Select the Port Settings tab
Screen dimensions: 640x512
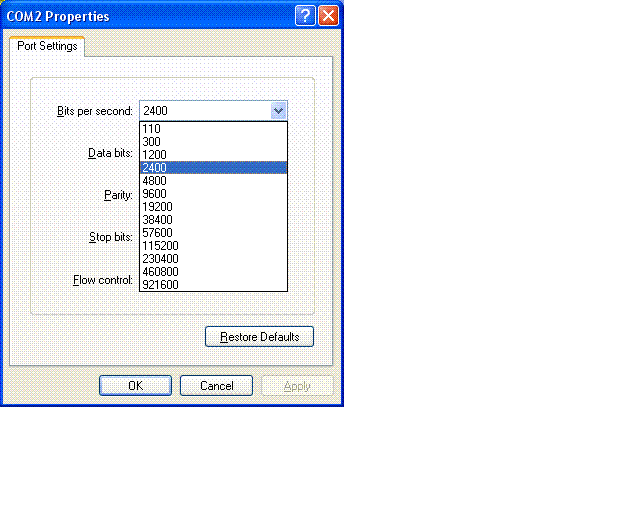click(47, 46)
